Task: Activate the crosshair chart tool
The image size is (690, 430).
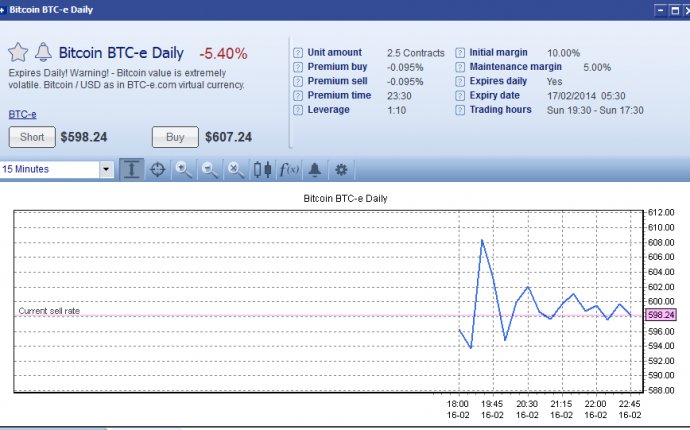Action: coord(158,169)
